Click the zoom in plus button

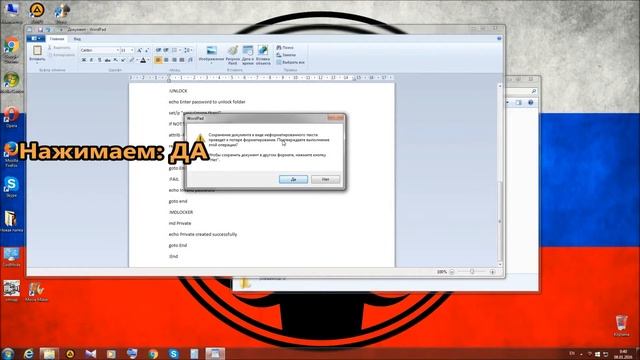pyautogui.click(x=492, y=272)
